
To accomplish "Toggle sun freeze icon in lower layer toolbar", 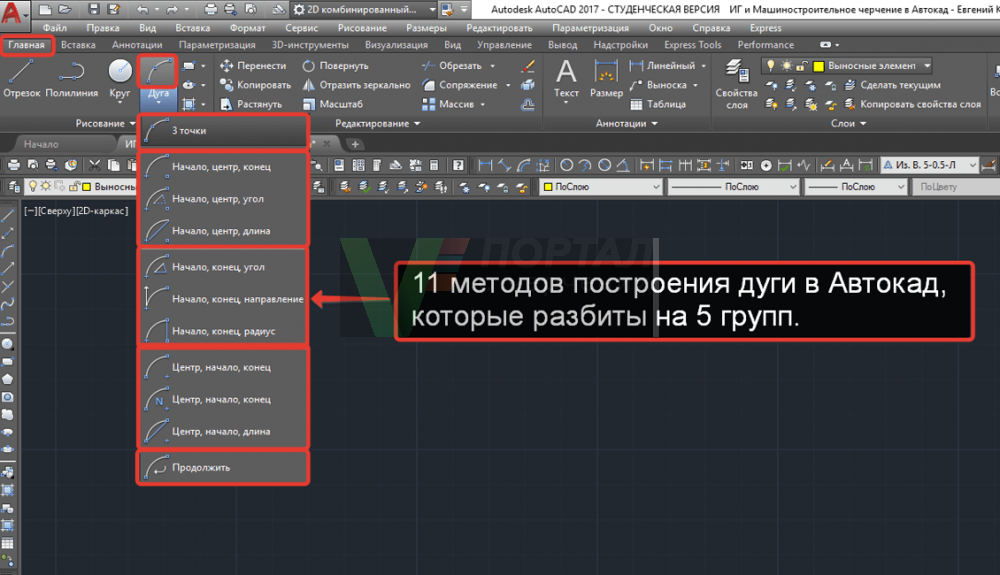I will pyautogui.click(x=46, y=186).
